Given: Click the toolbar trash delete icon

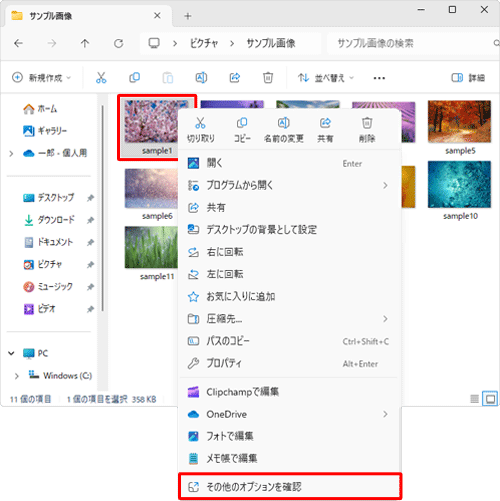Looking at the screenshot, I should click(268, 78).
